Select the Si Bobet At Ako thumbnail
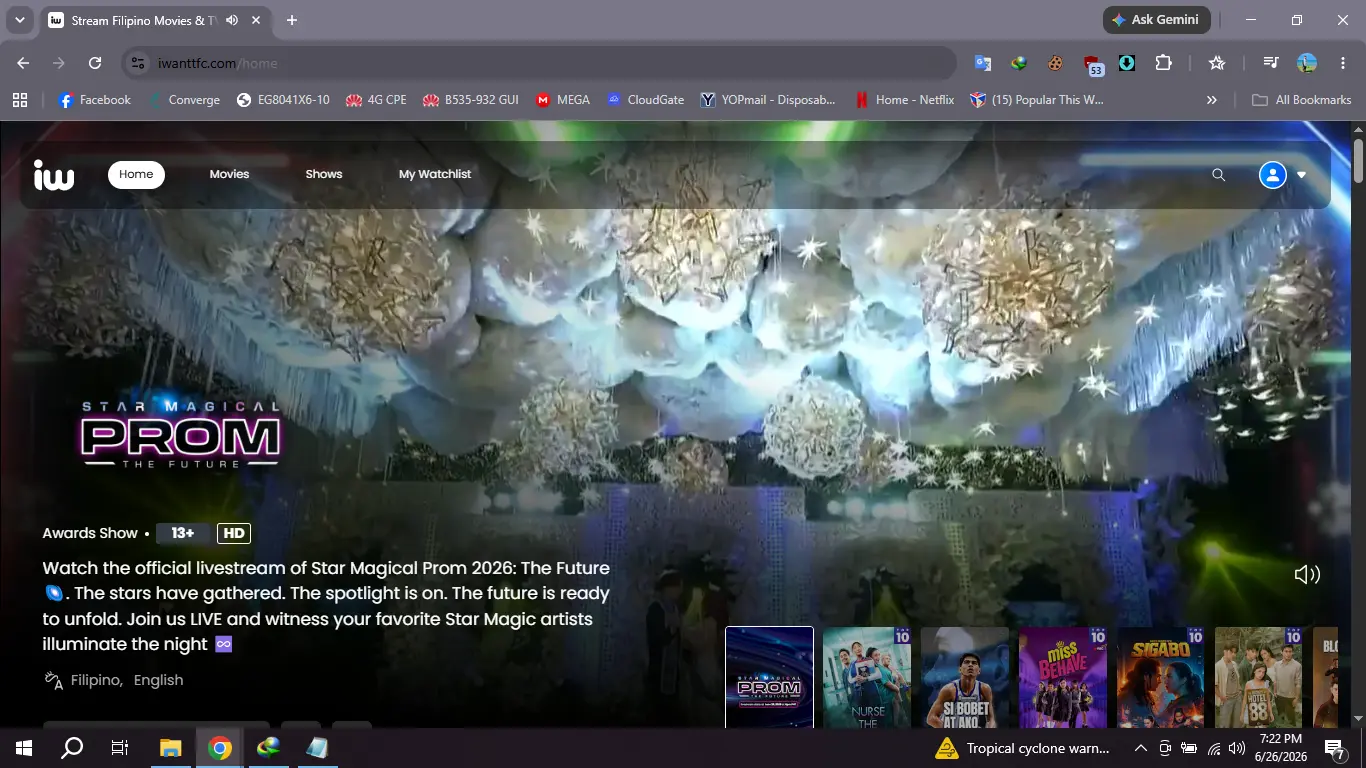Image resolution: width=1366 pixels, height=768 pixels. 965,677
